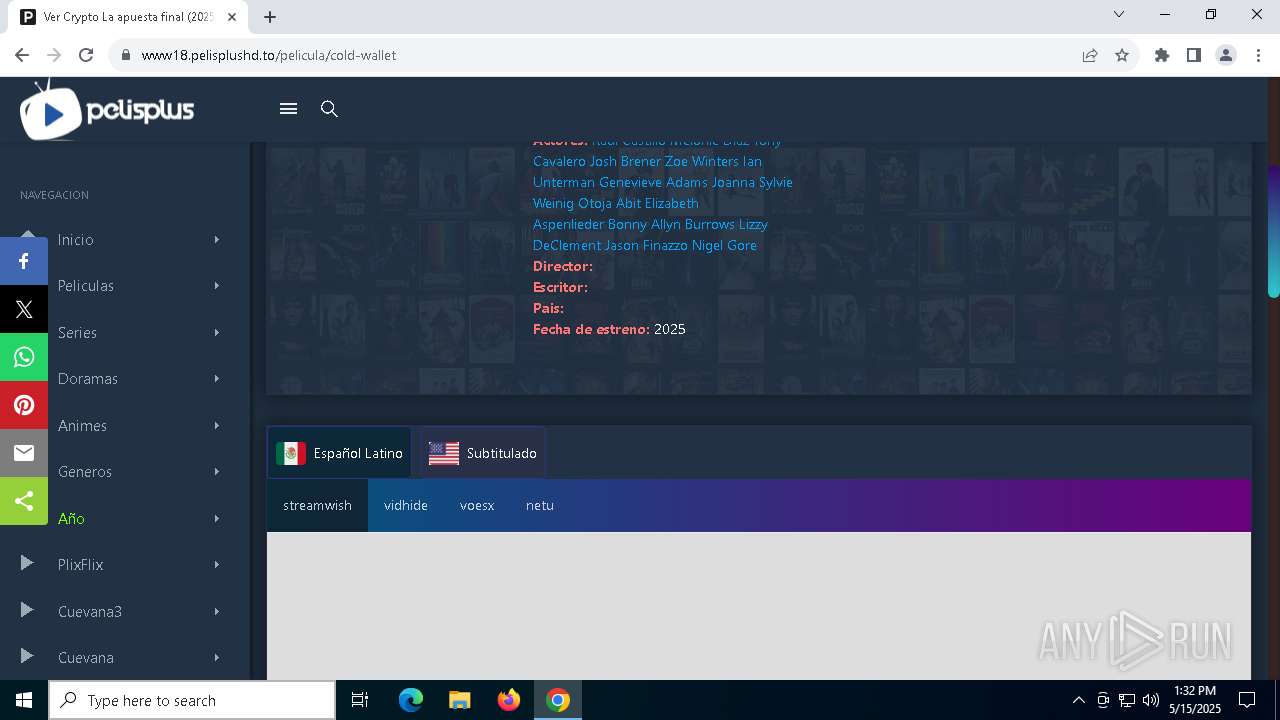Go back to previous page
The height and width of the screenshot is (720, 1280).
pos(22,55)
